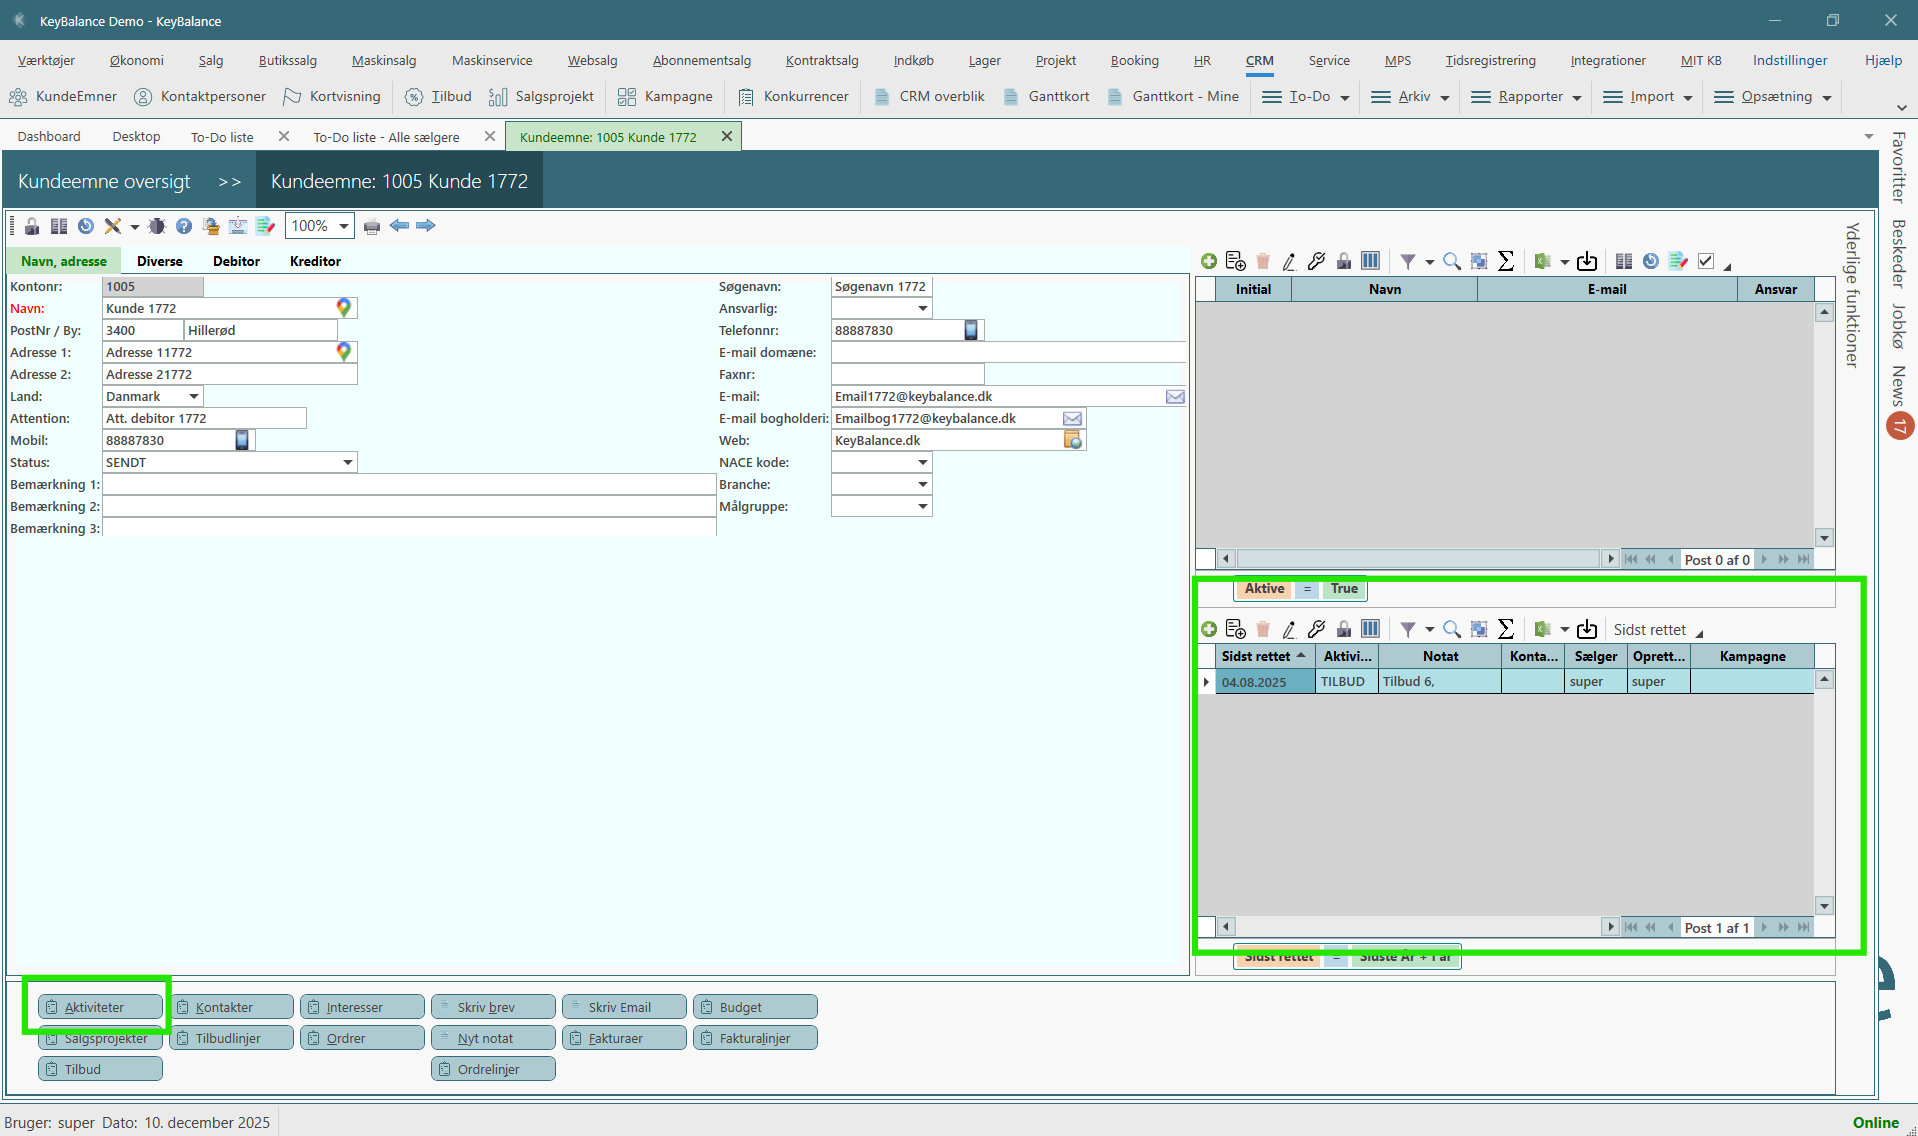This screenshot has width=1918, height=1136.
Task: Open the map pin beside Navn field
Action: (344, 308)
